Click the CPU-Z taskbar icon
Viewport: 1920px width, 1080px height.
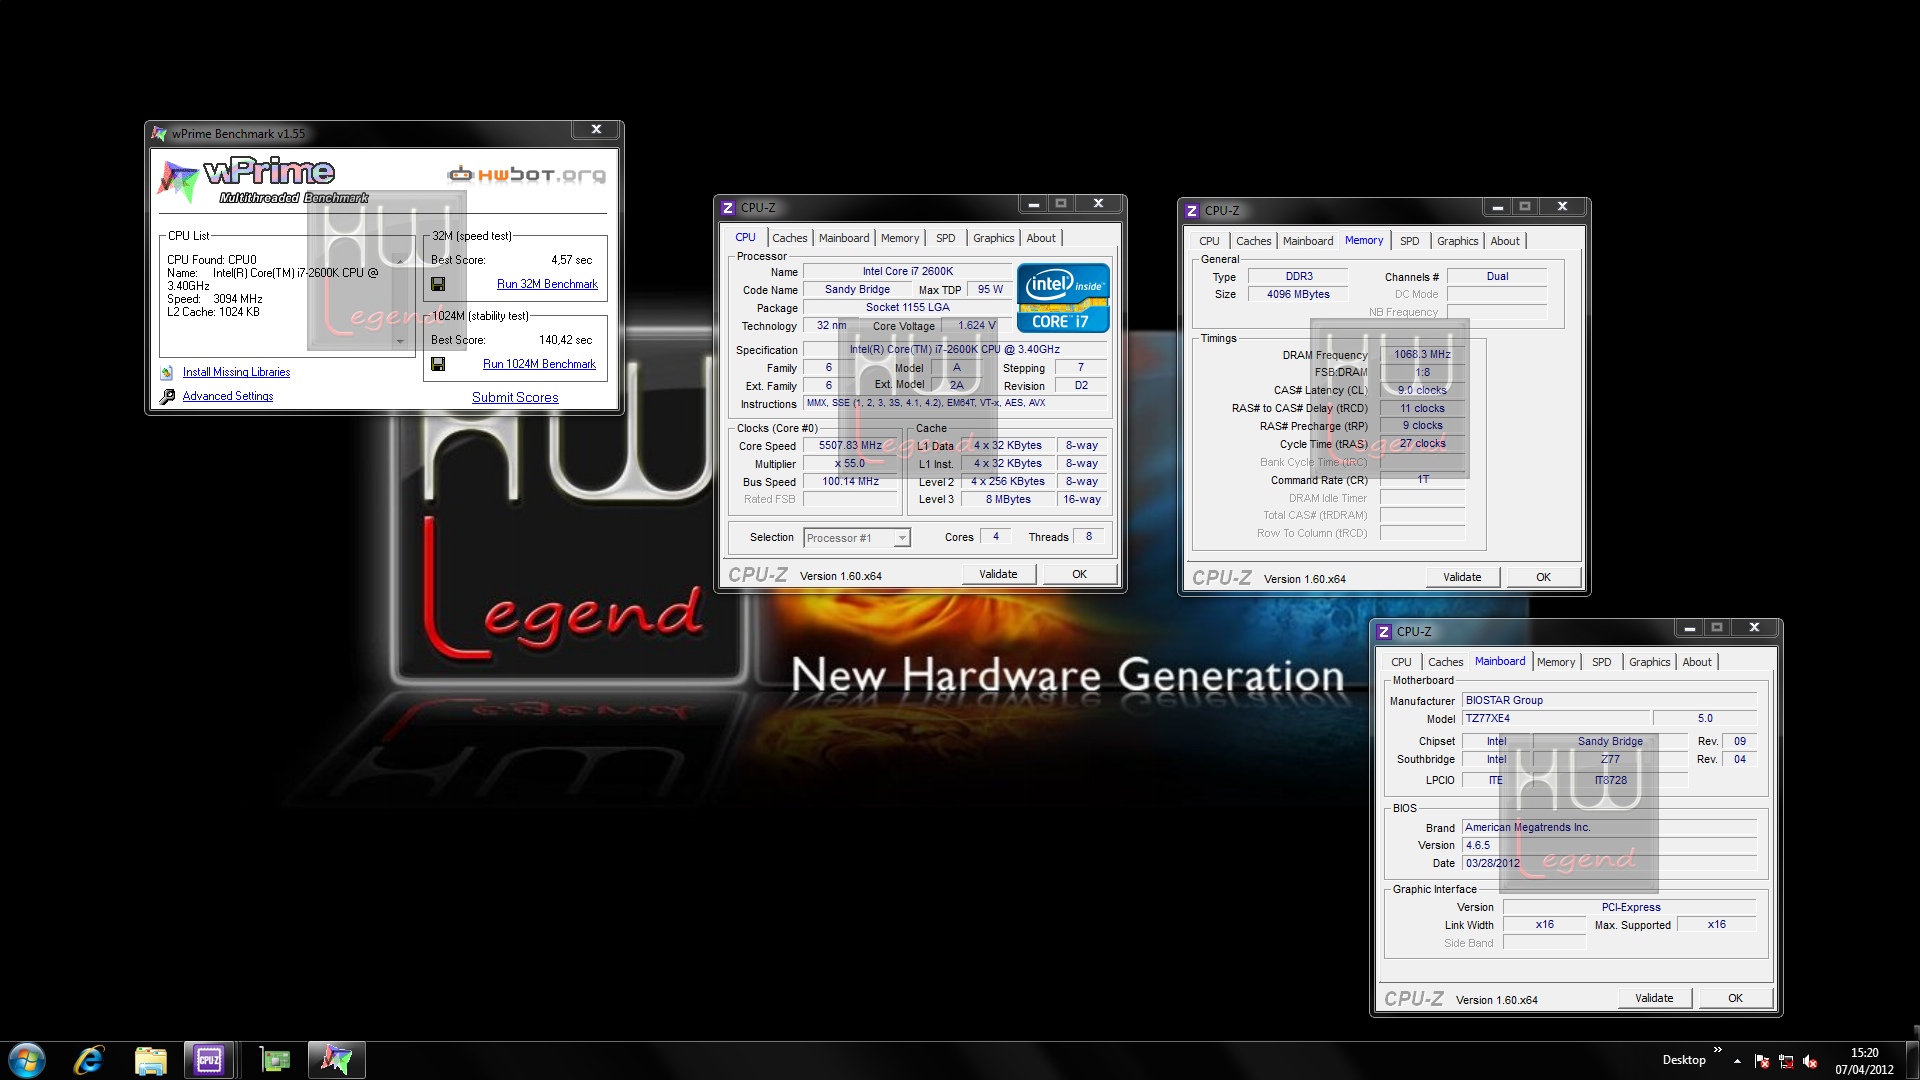click(x=209, y=1060)
